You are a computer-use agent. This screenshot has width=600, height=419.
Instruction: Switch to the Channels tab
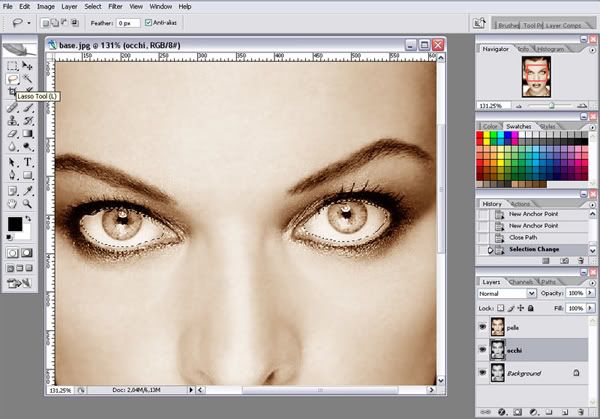tap(521, 282)
